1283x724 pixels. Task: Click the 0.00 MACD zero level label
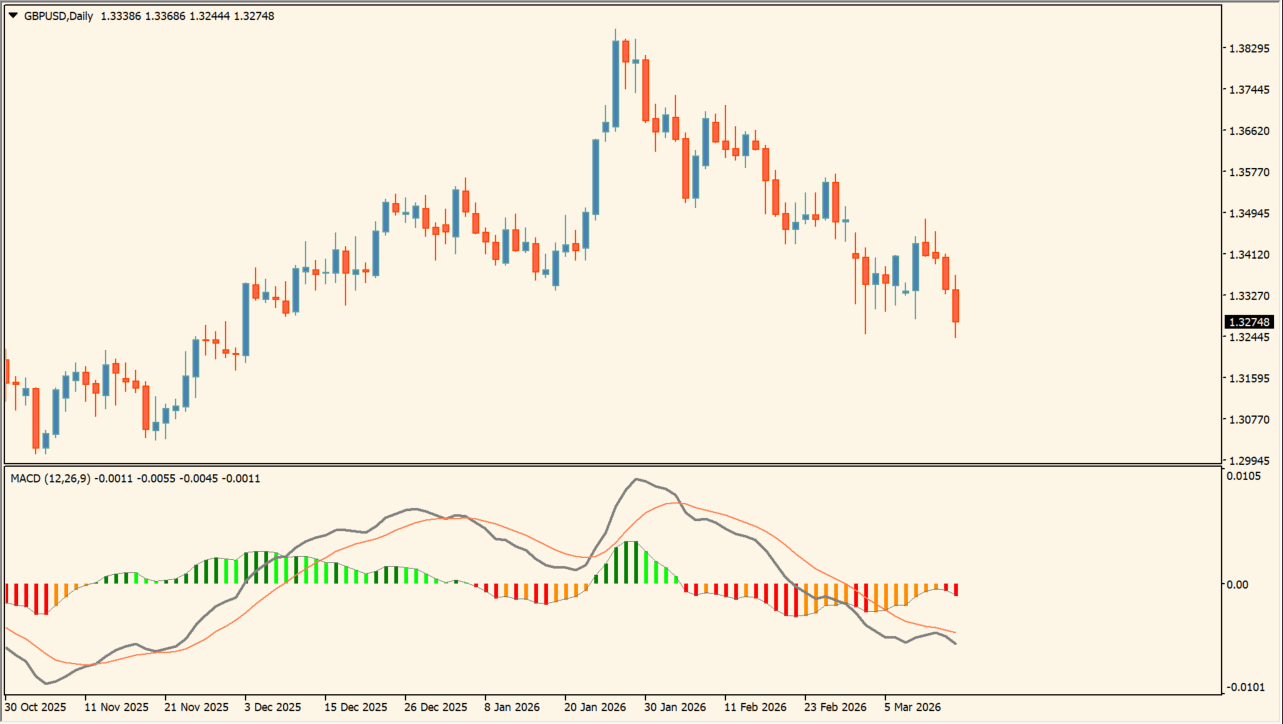1238,584
